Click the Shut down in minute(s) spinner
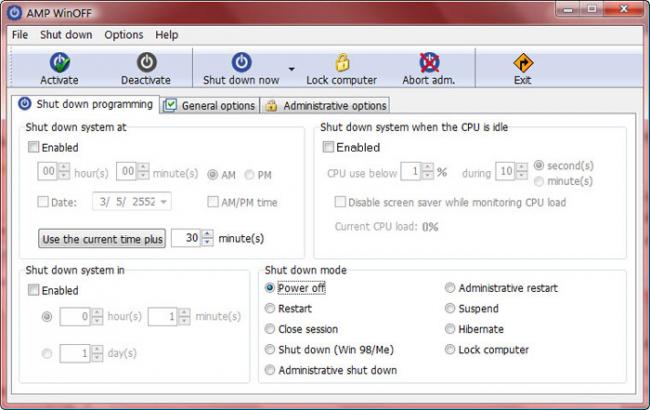Screen dimensions: 650x410 [184, 317]
